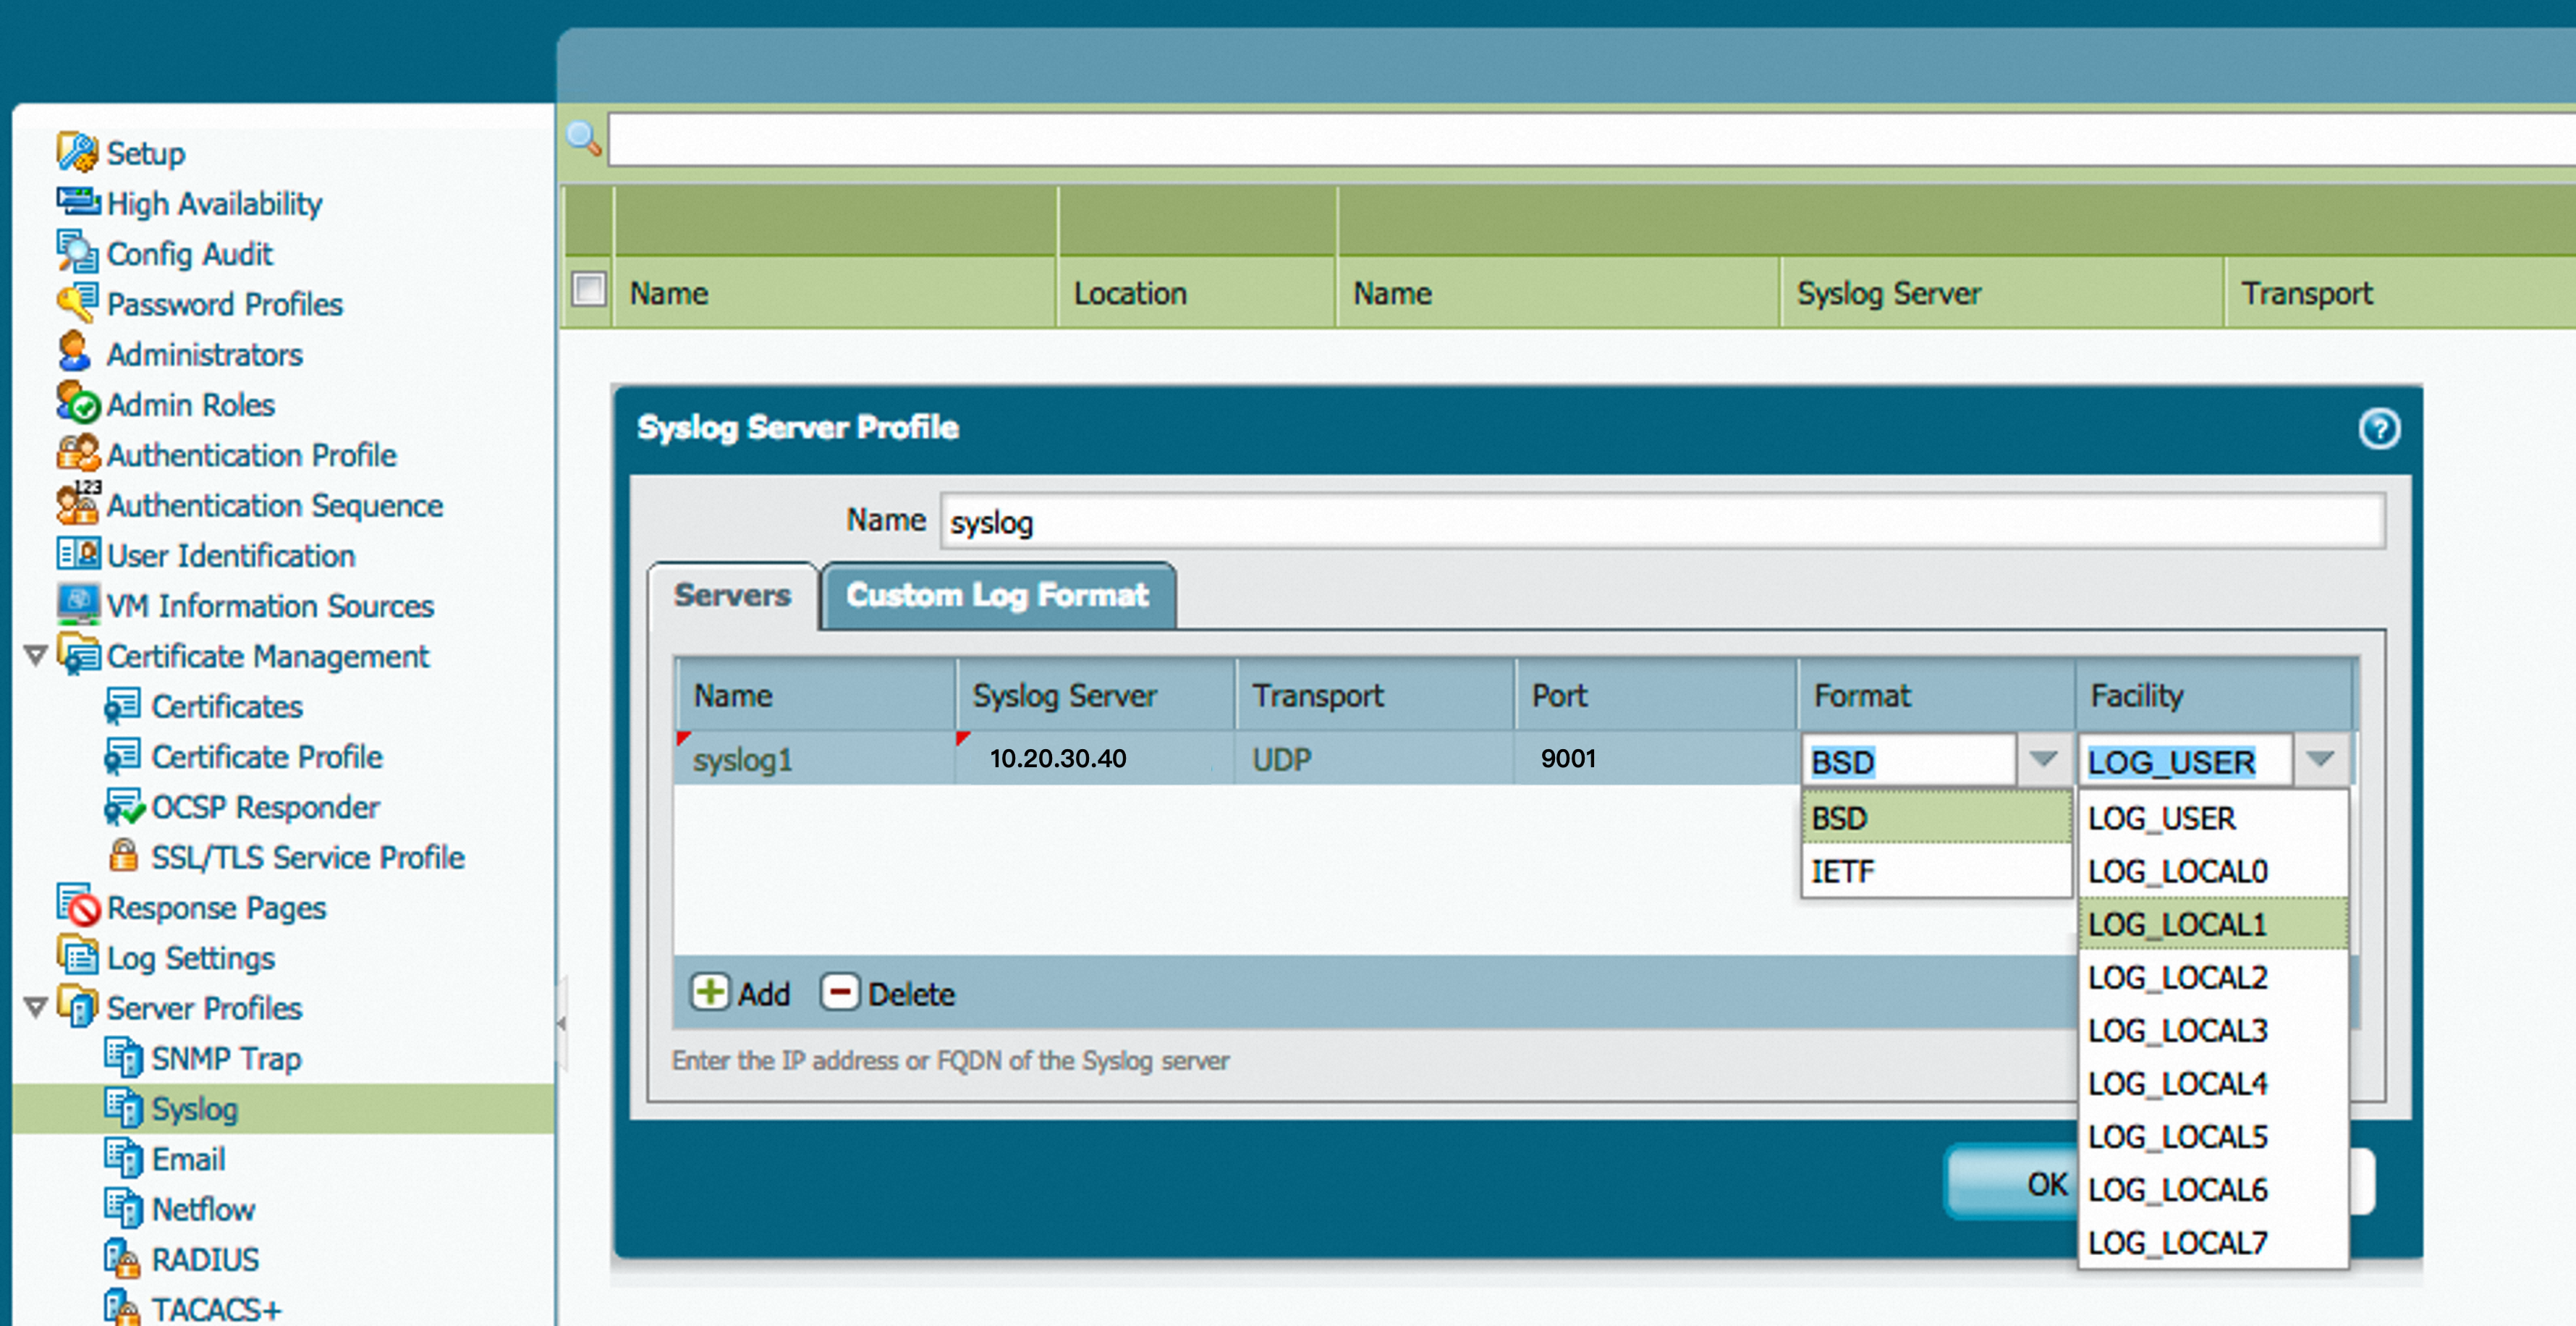Open the Syslog item under Server Profiles
This screenshot has width=2576, height=1326.
click(283, 1108)
